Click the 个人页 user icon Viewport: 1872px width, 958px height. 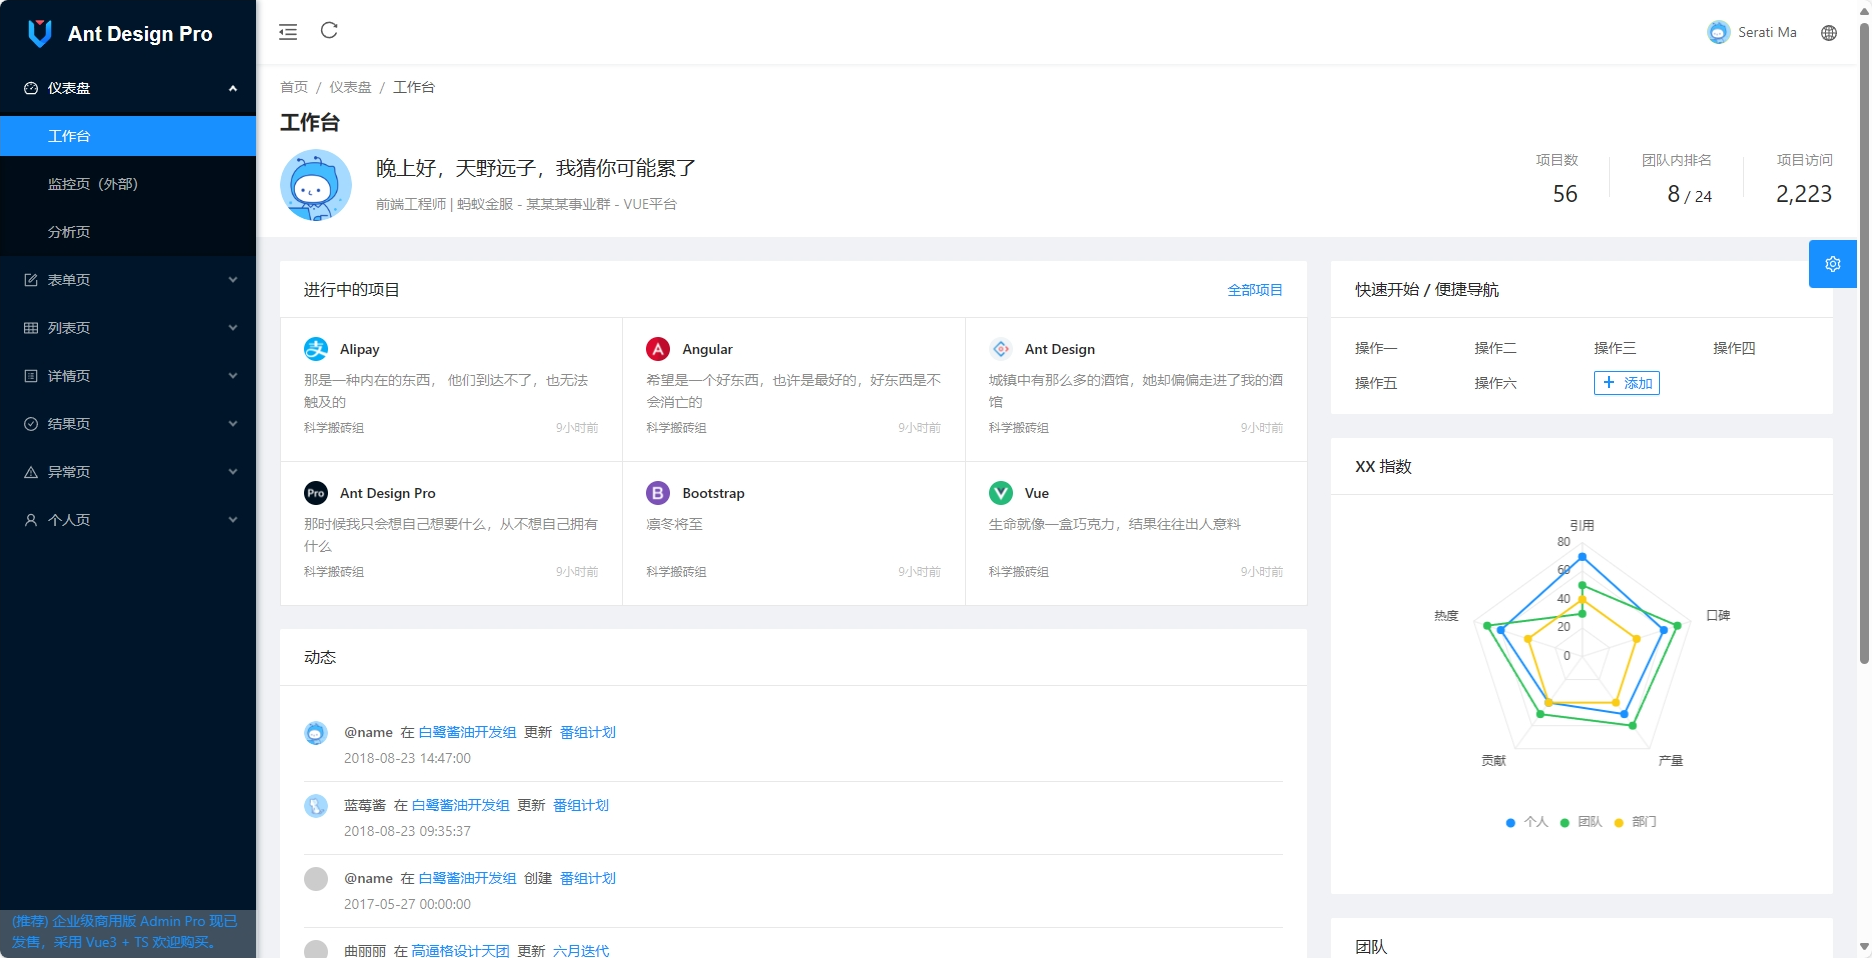click(31, 520)
